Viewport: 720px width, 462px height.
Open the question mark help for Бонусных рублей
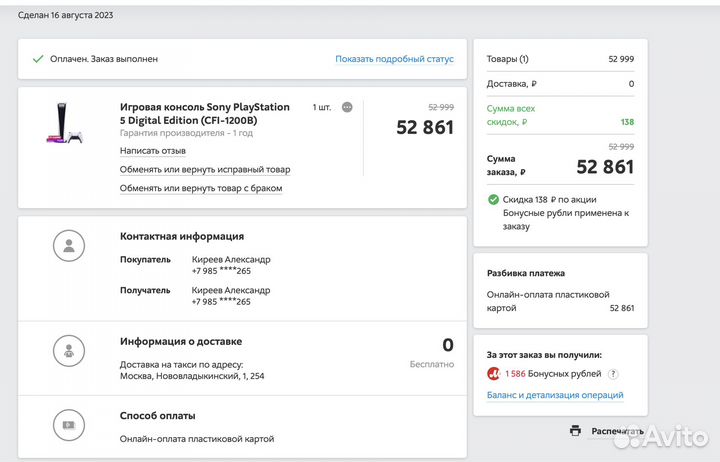(612, 374)
